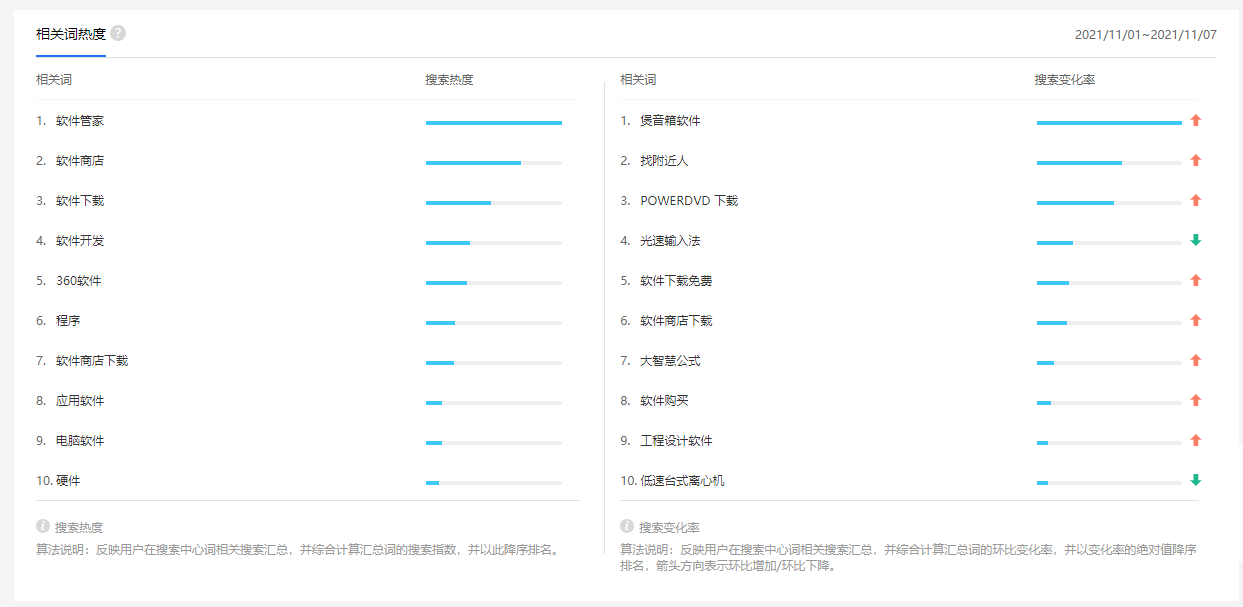Click the heat bar for 软件下载
Viewport: 1243px width, 607px height.
pos(493,201)
